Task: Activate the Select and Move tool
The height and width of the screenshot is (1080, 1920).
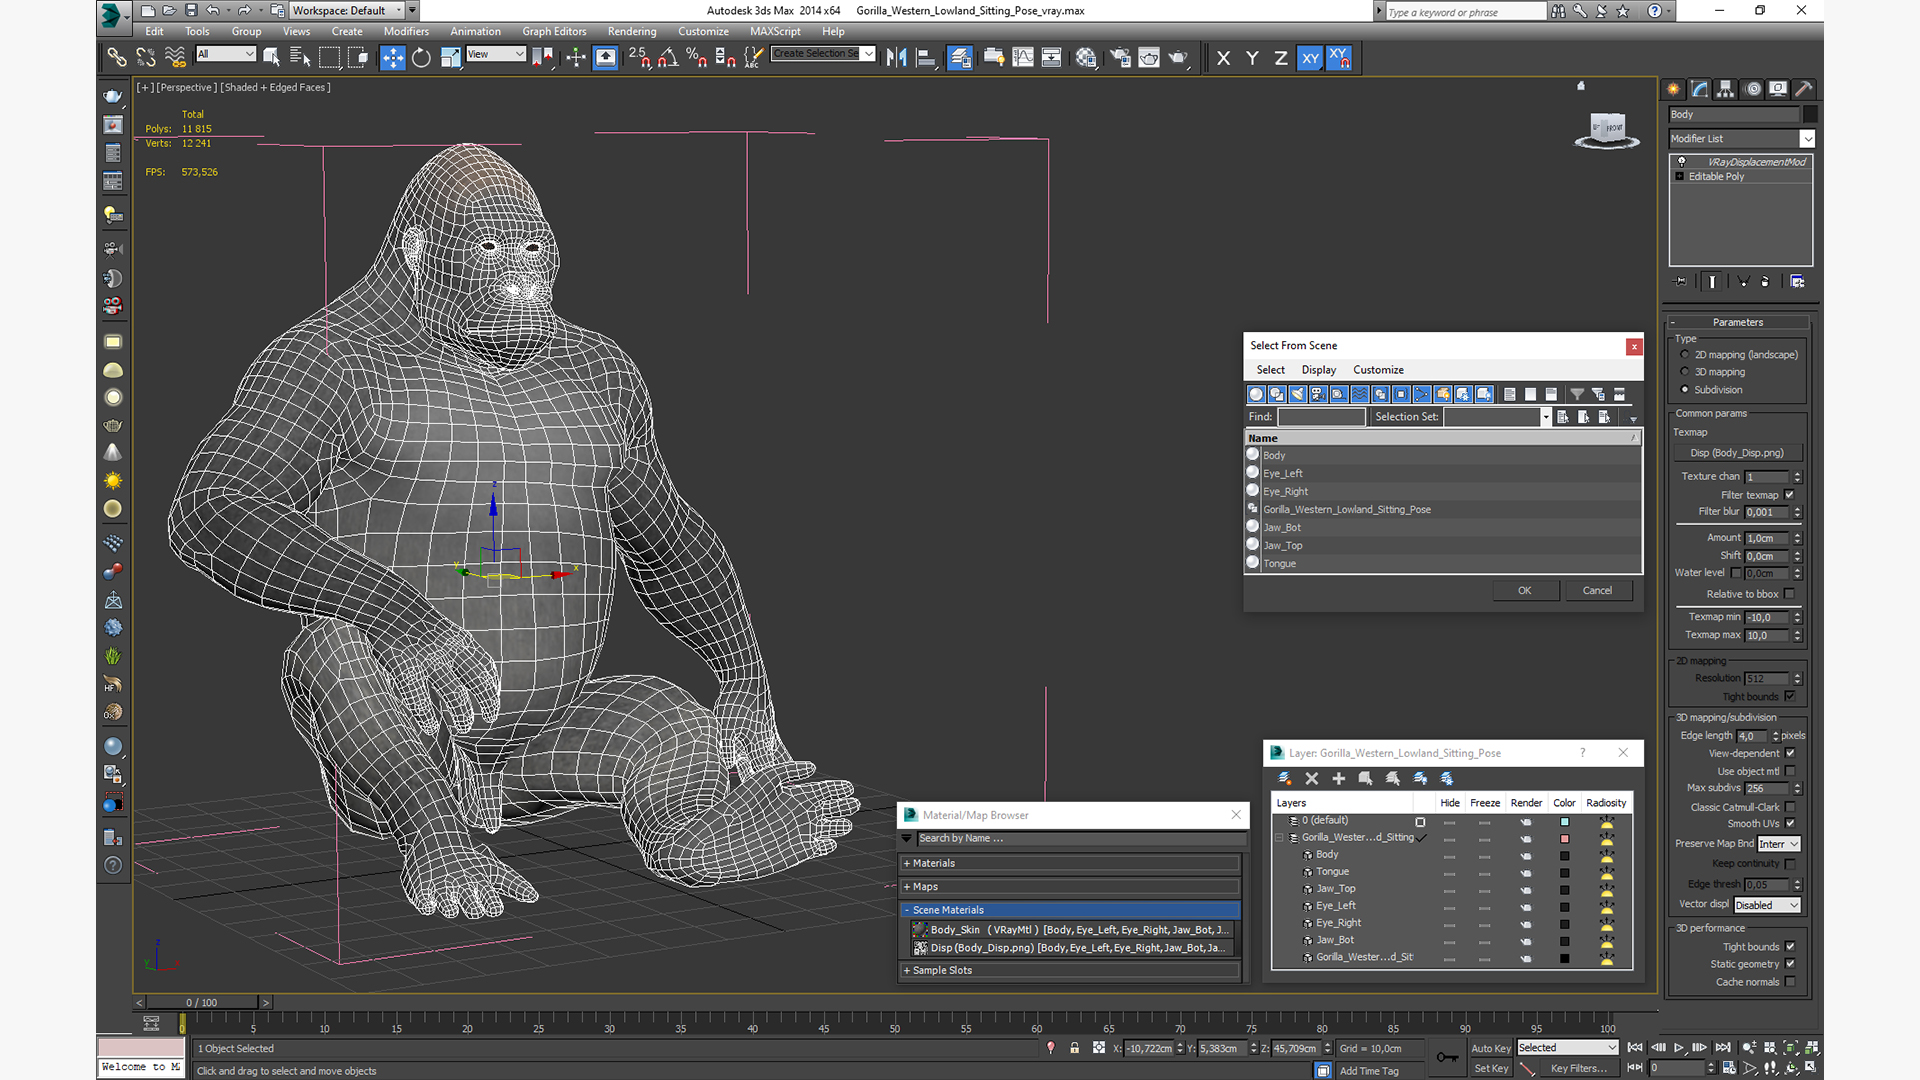Action: click(392, 58)
